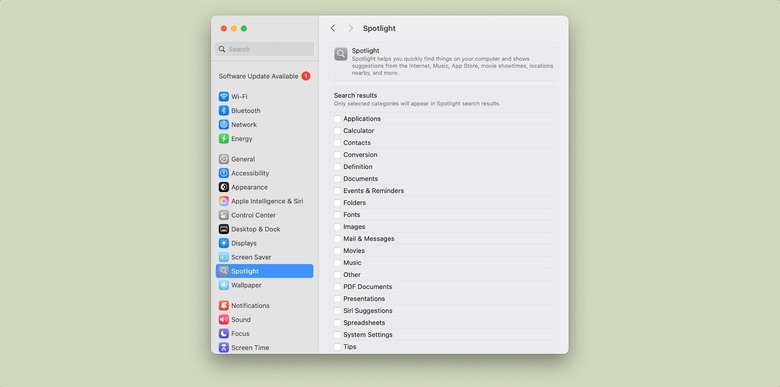This screenshot has width=780, height=387.
Task: Check the Spreadsheets category
Action: (337, 323)
